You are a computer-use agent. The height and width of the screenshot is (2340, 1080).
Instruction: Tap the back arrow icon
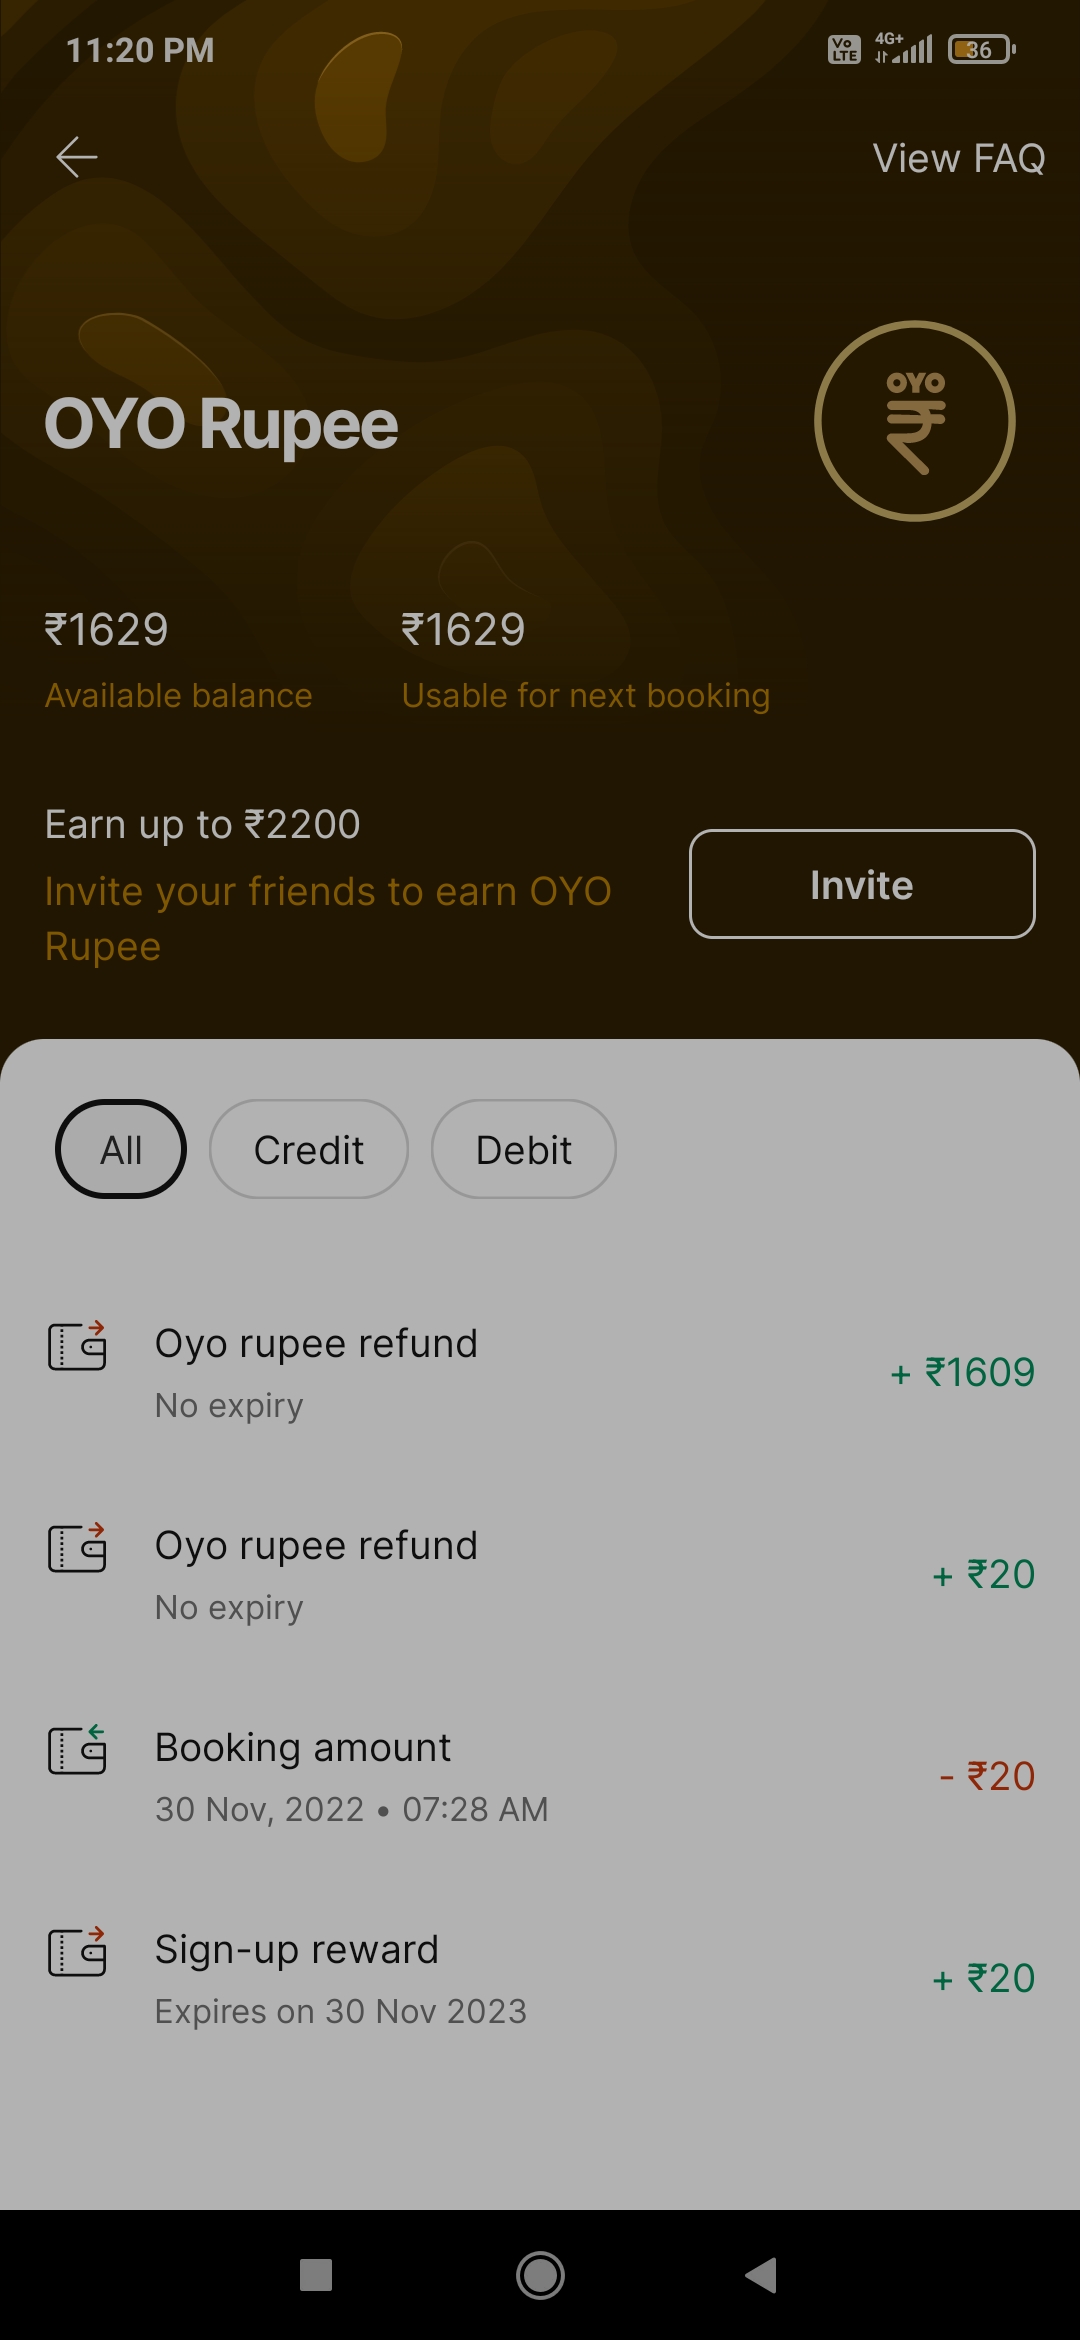pos(77,157)
